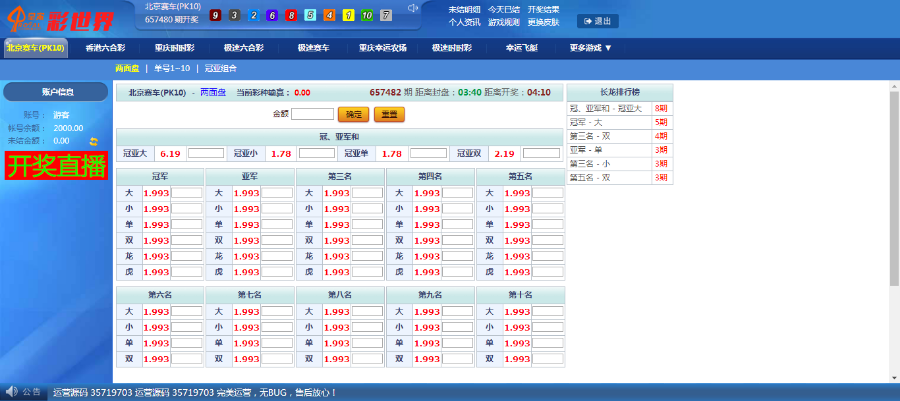Open the 开奖直播 live draw banner
The height and width of the screenshot is (401, 900).
[56, 166]
